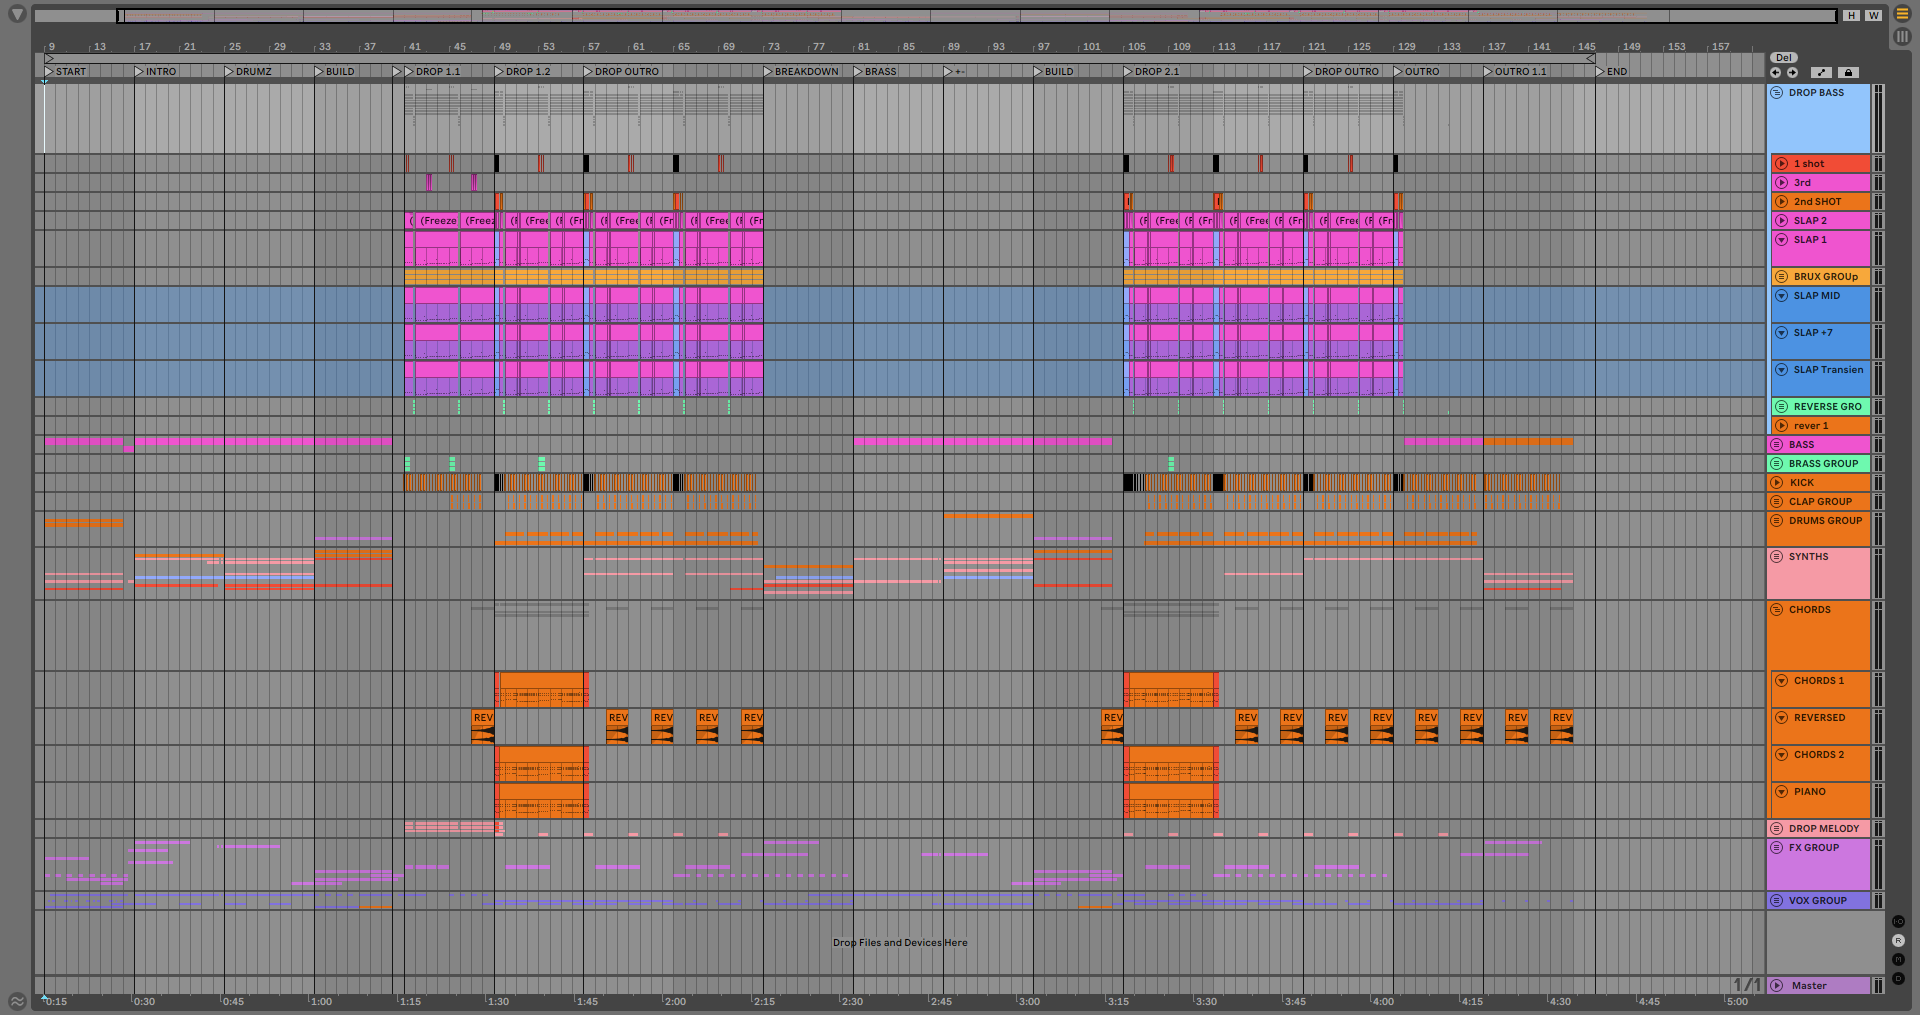This screenshot has width=1920, height=1015.
Task: Click the 4:00 mark in the time ruler
Action: [x=1383, y=1001]
